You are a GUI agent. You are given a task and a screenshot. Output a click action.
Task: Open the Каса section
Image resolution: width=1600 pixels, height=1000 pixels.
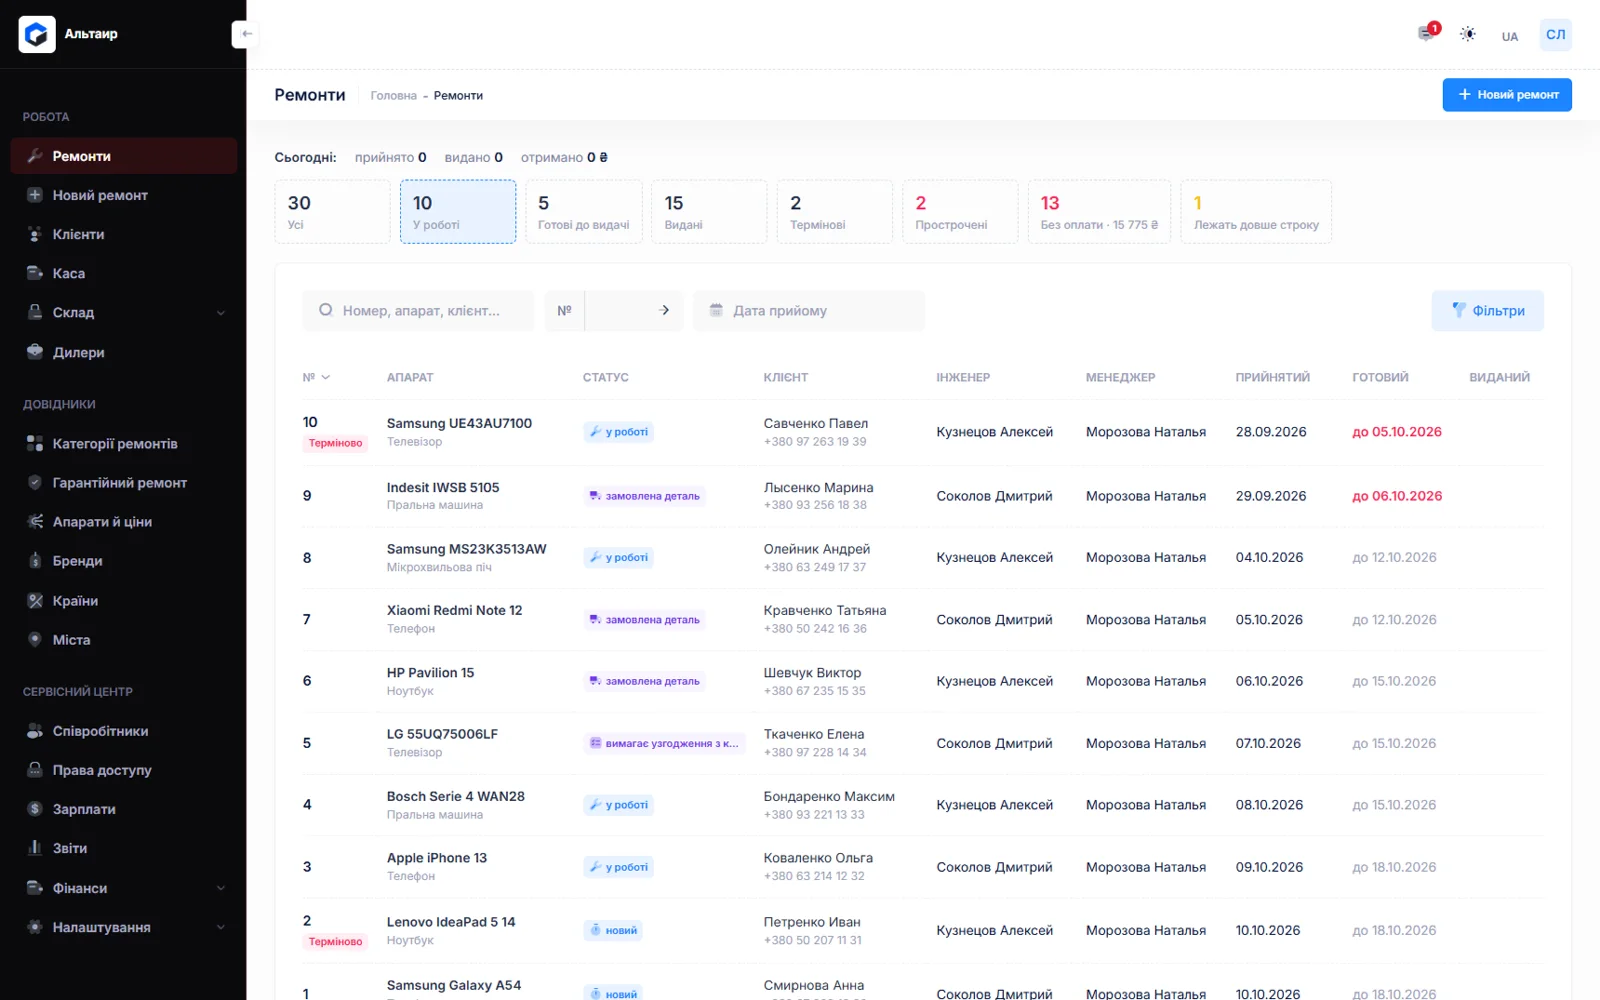pos(124,273)
